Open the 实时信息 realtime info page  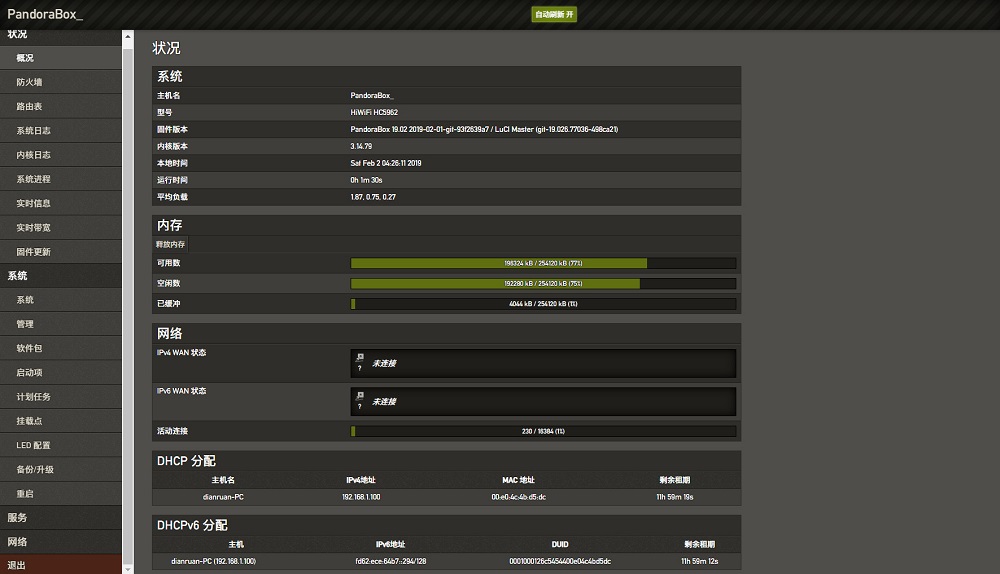(61, 203)
